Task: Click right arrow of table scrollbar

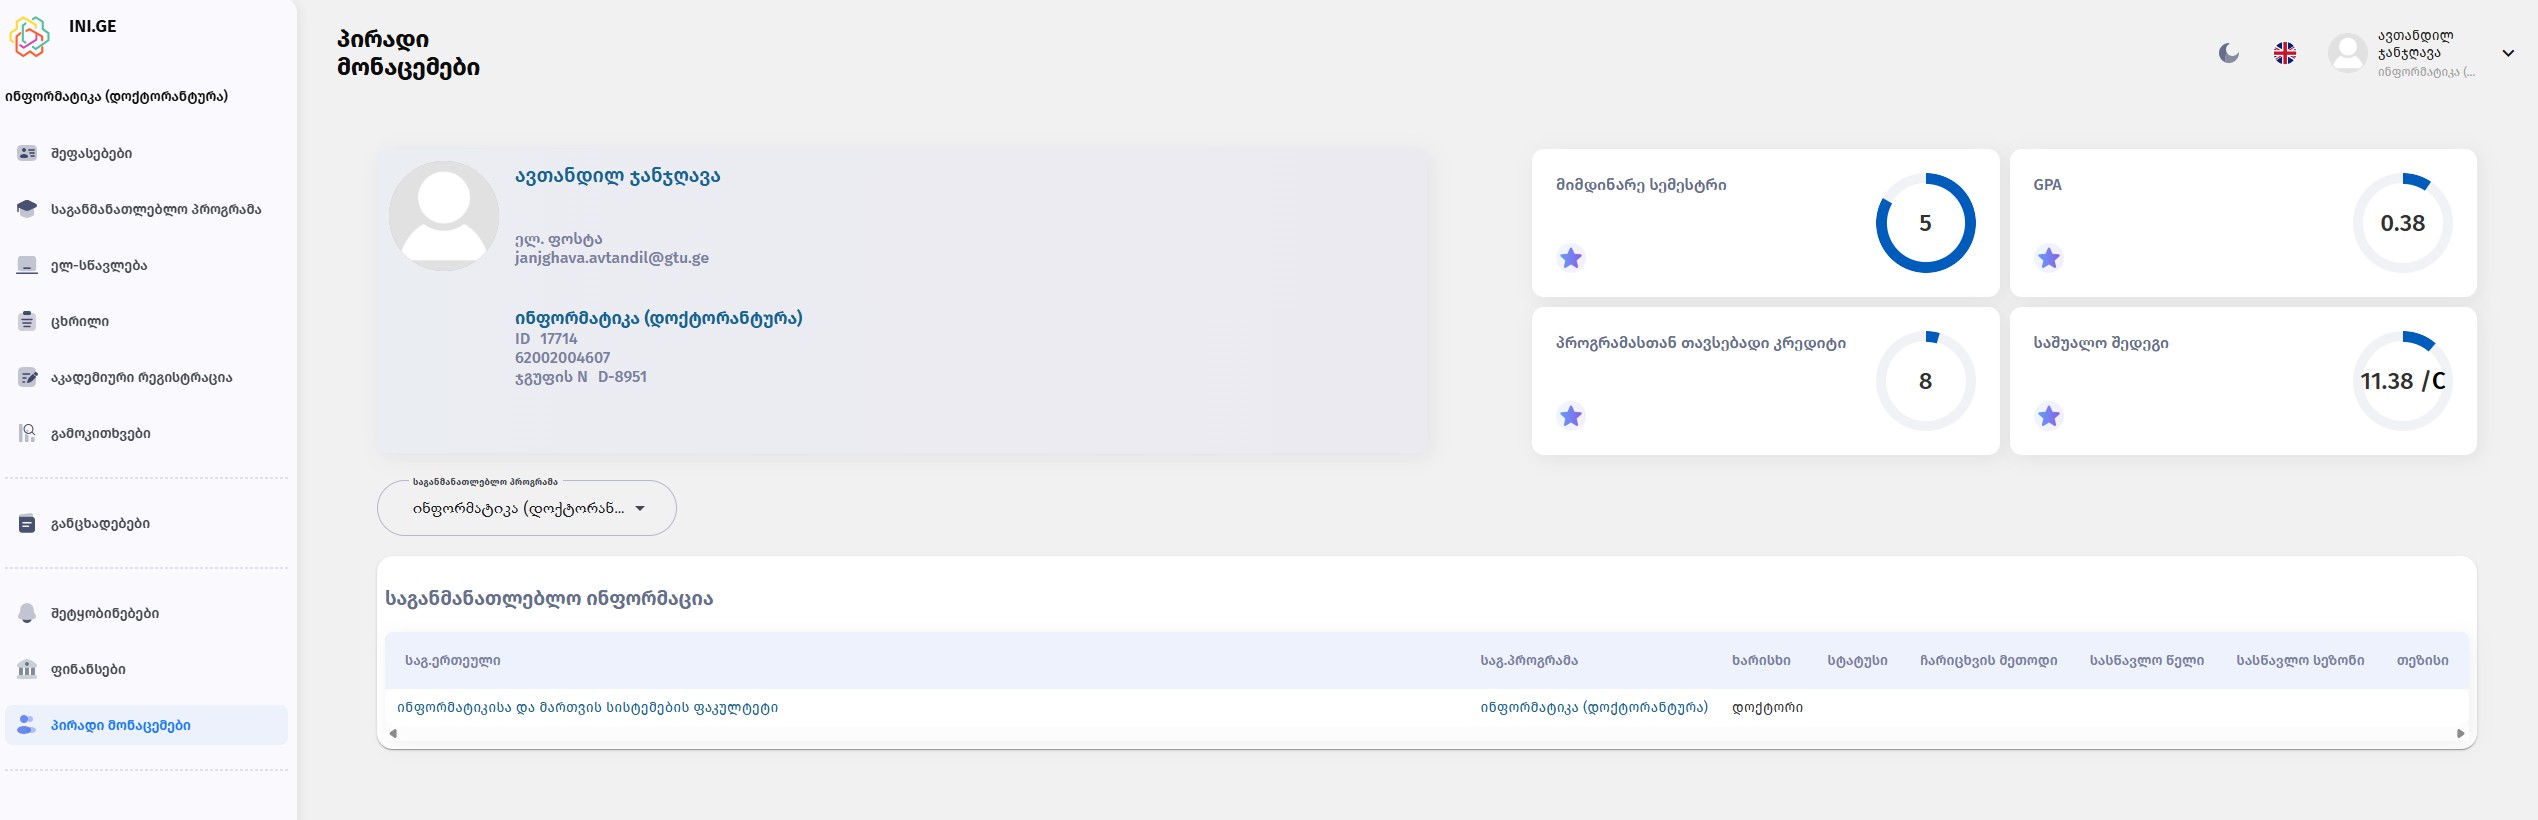Action: tap(2460, 733)
